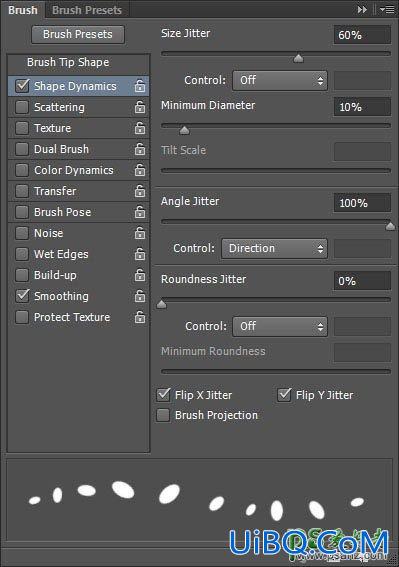This screenshot has width=399, height=567.
Task: Enable the Scattering checkbox
Action: pyautogui.click(x=22, y=107)
